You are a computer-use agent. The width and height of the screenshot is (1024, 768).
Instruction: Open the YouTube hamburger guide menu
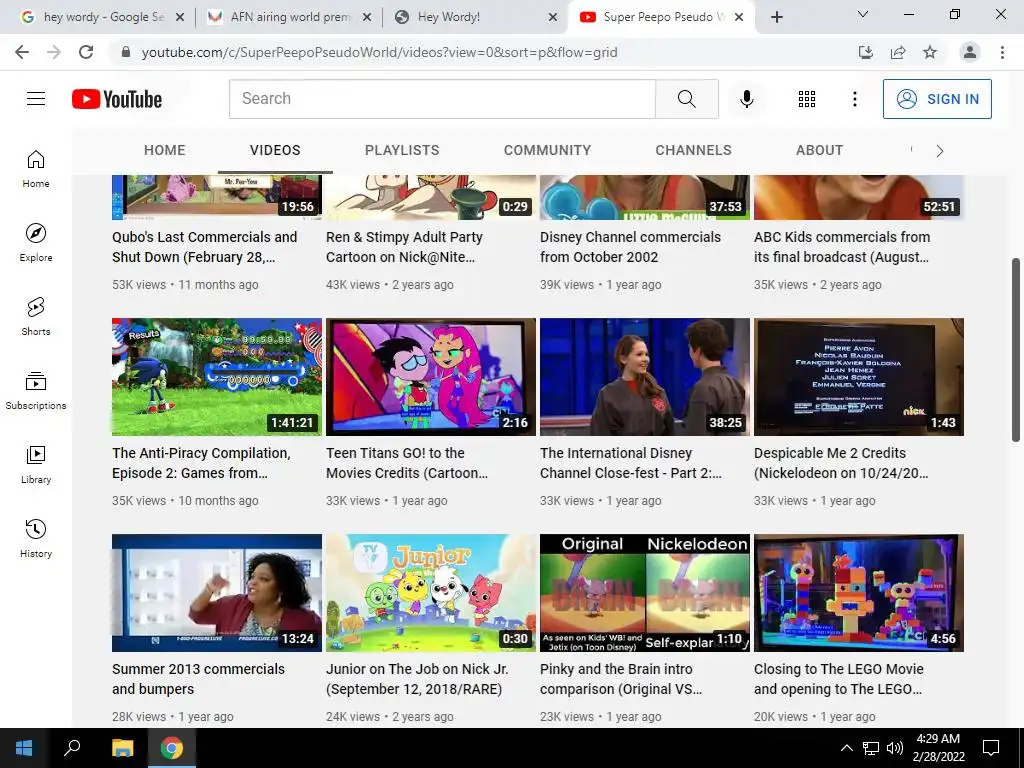[x=36, y=99]
